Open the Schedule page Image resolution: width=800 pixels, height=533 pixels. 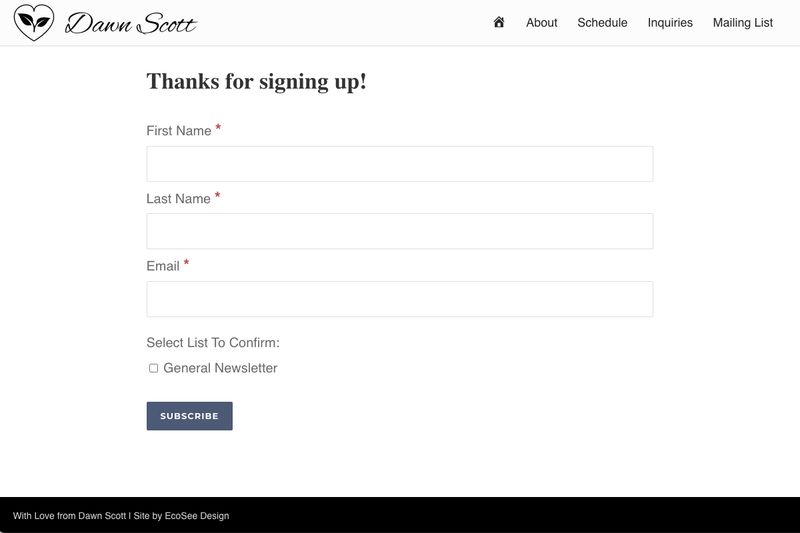tap(602, 22)
